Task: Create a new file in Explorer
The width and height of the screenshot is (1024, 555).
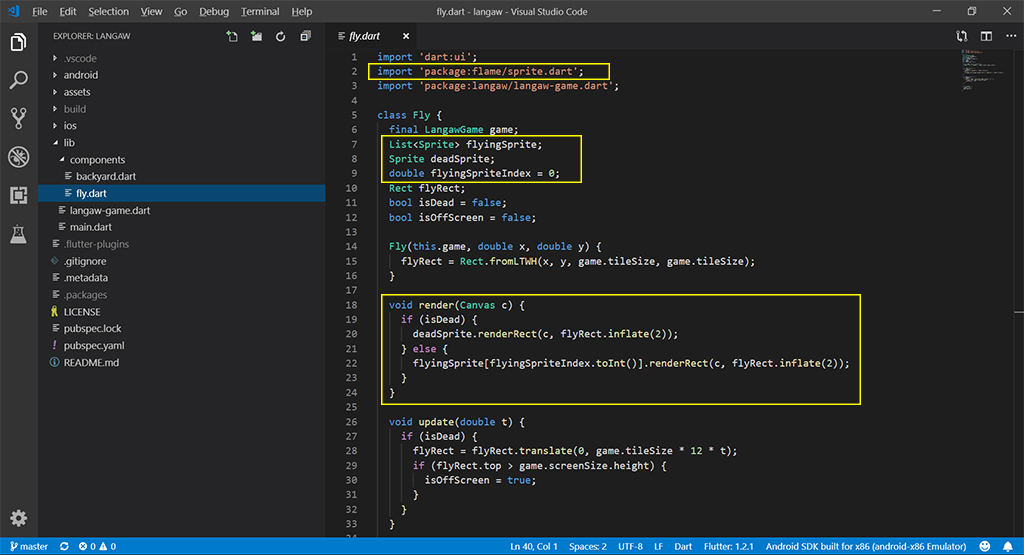Action: [x=232, y=37]
